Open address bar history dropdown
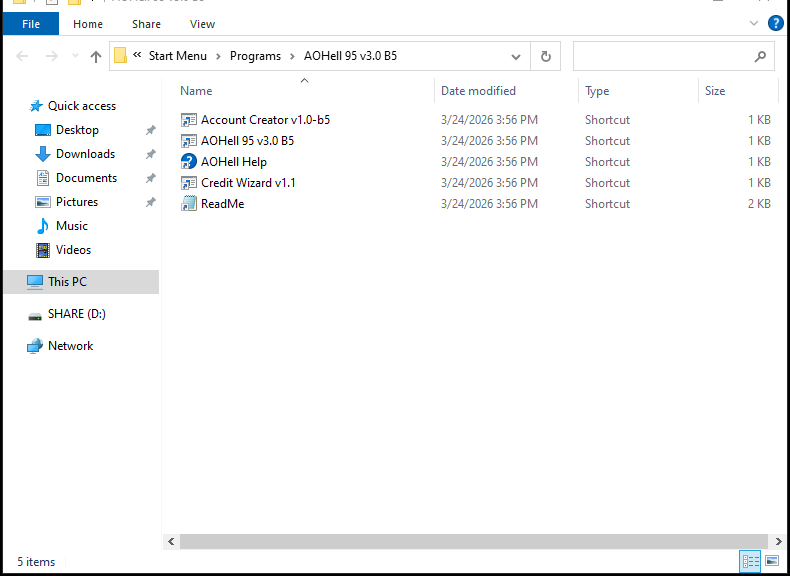This screenshot has width=790, height=576. 515,56
